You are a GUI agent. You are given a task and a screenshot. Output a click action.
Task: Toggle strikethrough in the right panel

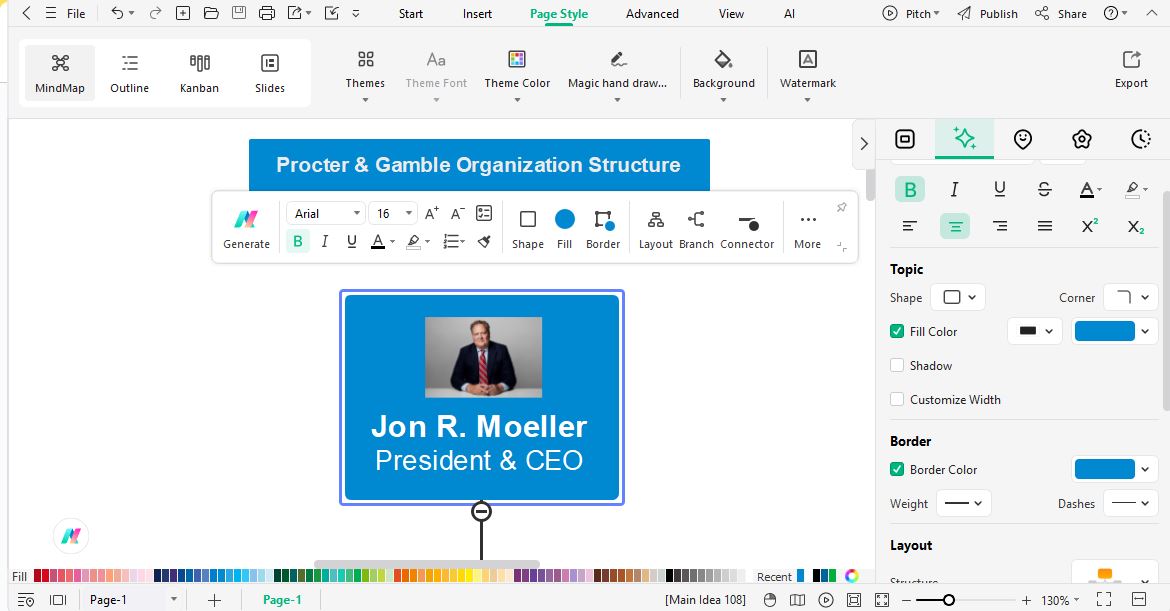[1045, 189]
